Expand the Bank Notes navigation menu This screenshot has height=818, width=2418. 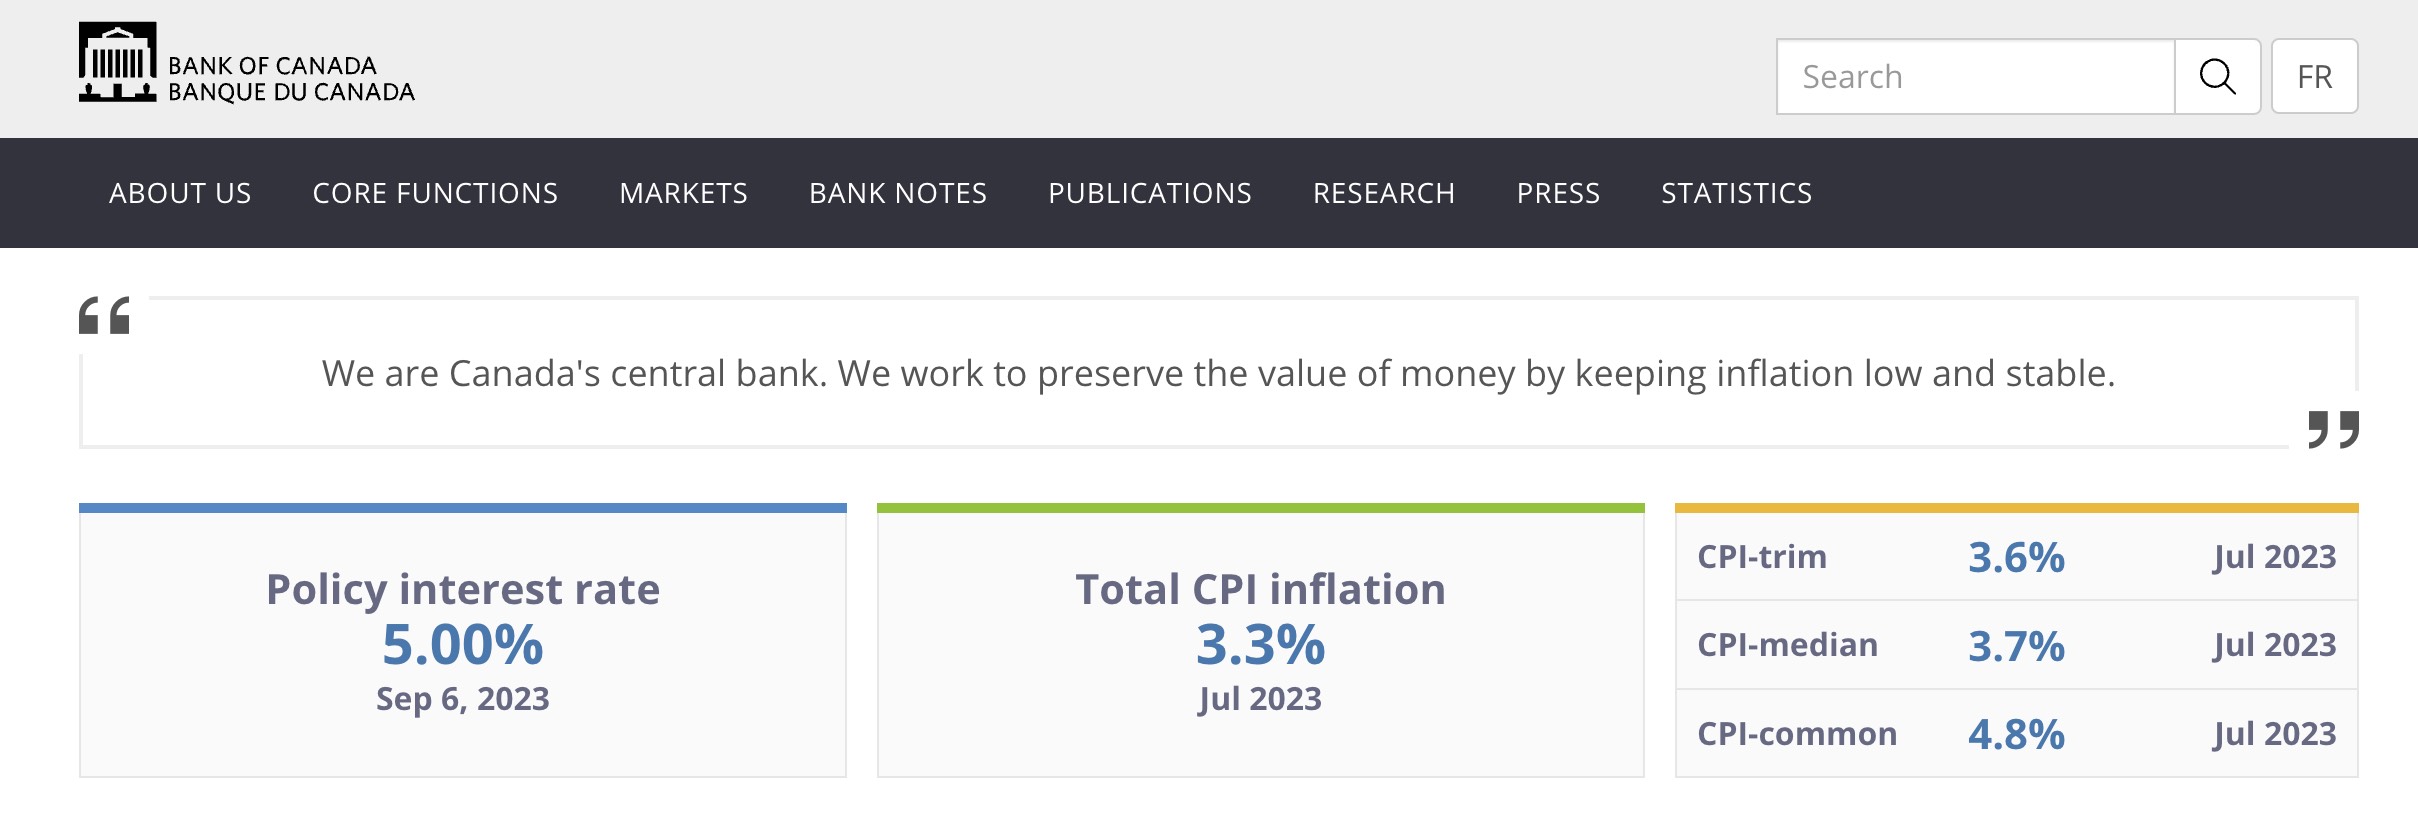point(897,193)
